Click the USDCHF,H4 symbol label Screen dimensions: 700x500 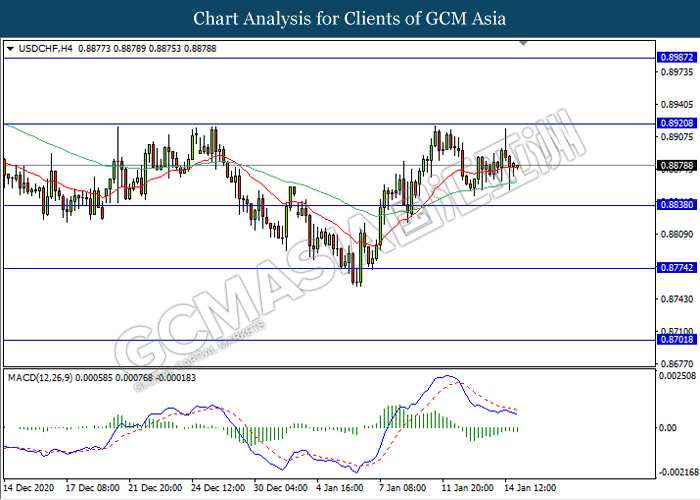click(x=40, y=48)
